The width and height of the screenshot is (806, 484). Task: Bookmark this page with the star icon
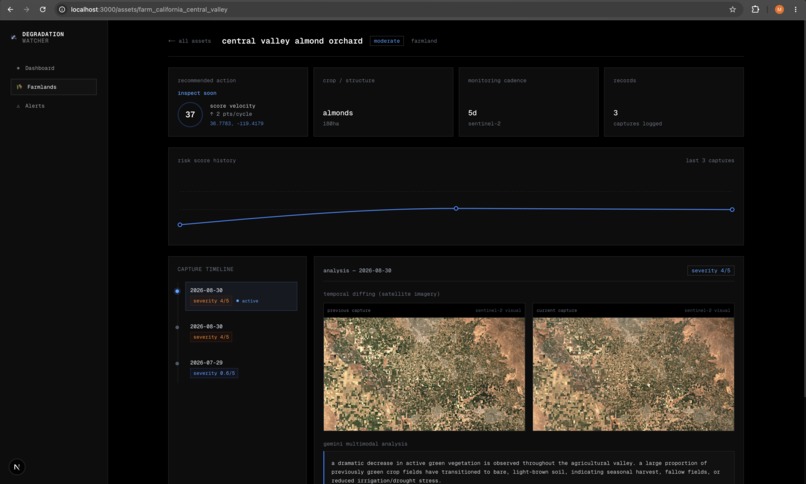click(732, 9)
